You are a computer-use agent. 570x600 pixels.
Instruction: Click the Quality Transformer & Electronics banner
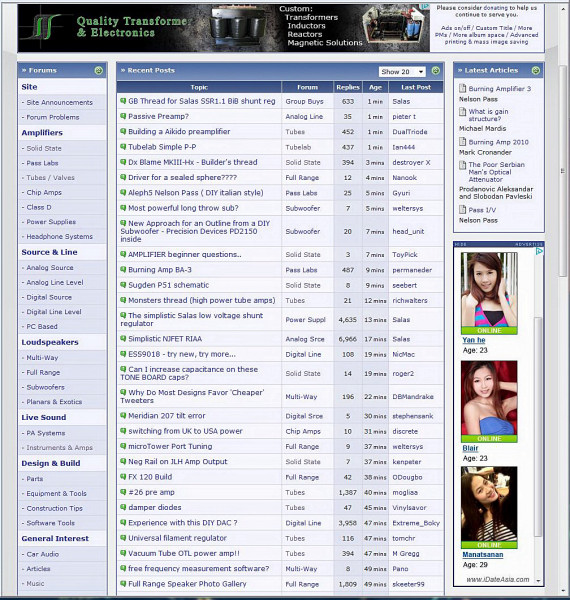coord(223,28)
